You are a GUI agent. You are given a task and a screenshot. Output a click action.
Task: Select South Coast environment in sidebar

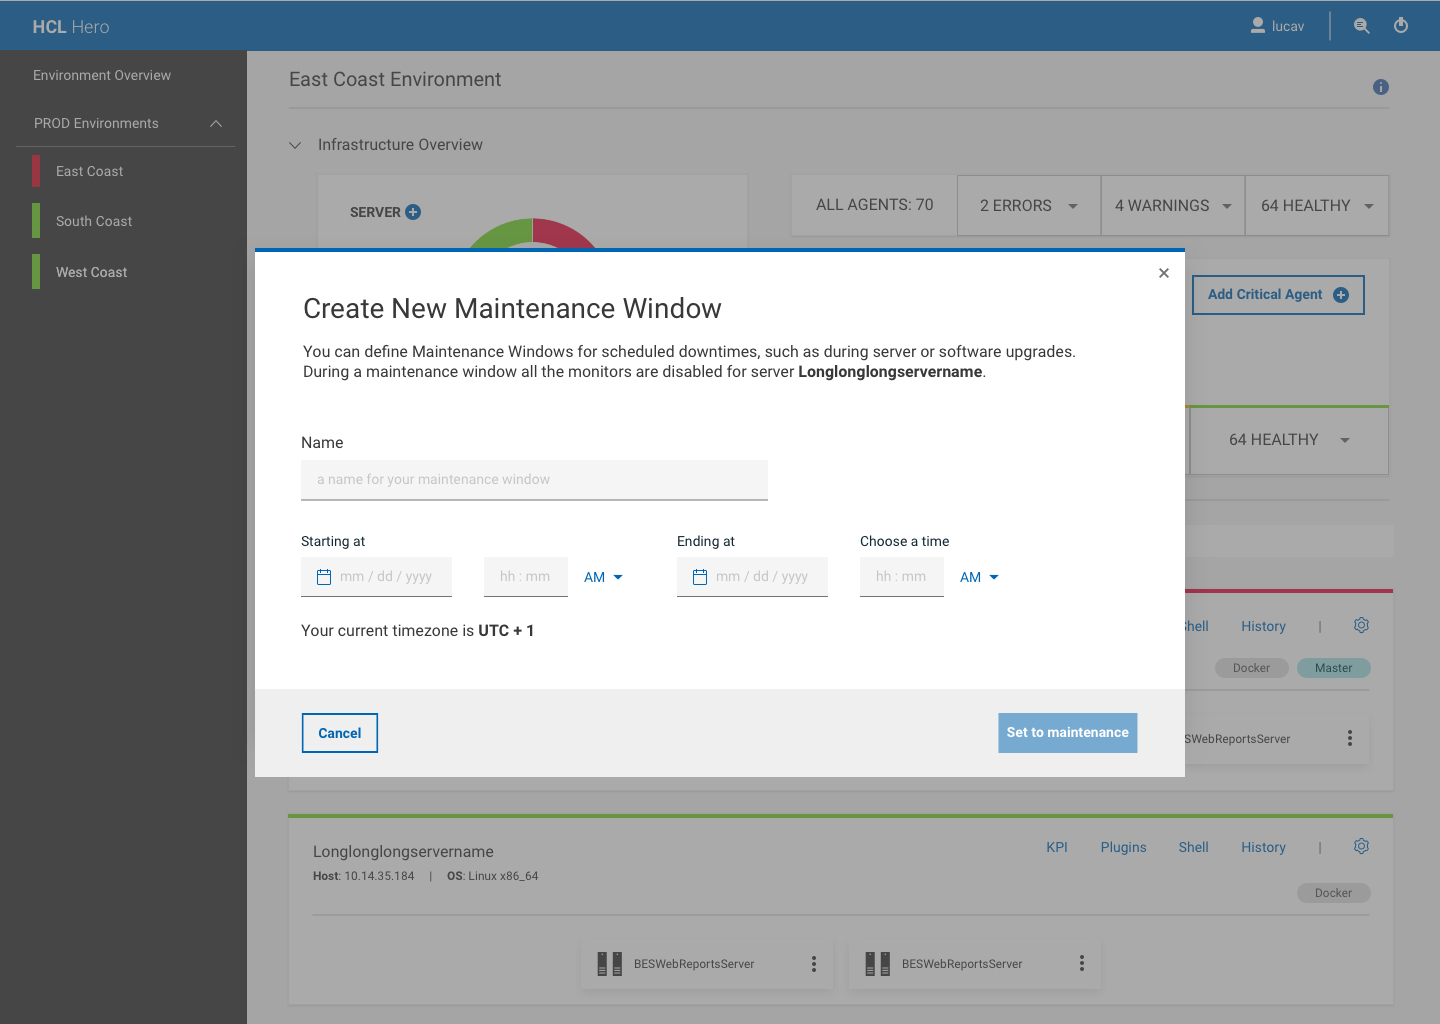coord(94,221)
